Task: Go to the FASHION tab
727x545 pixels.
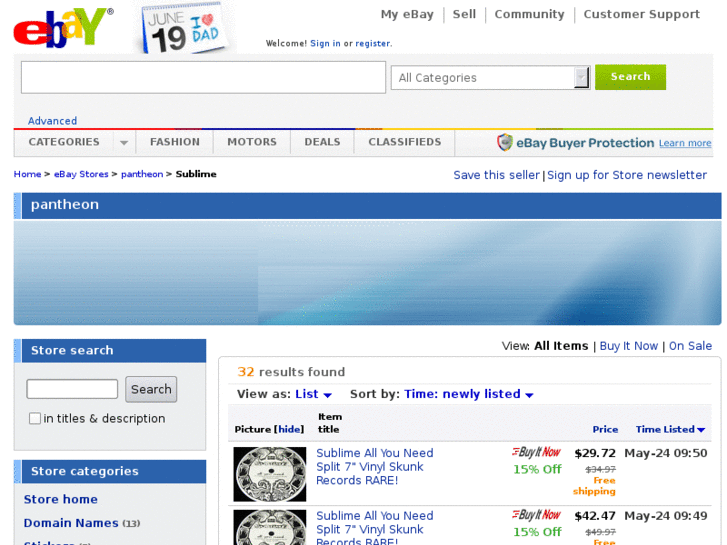Action: 175,142
